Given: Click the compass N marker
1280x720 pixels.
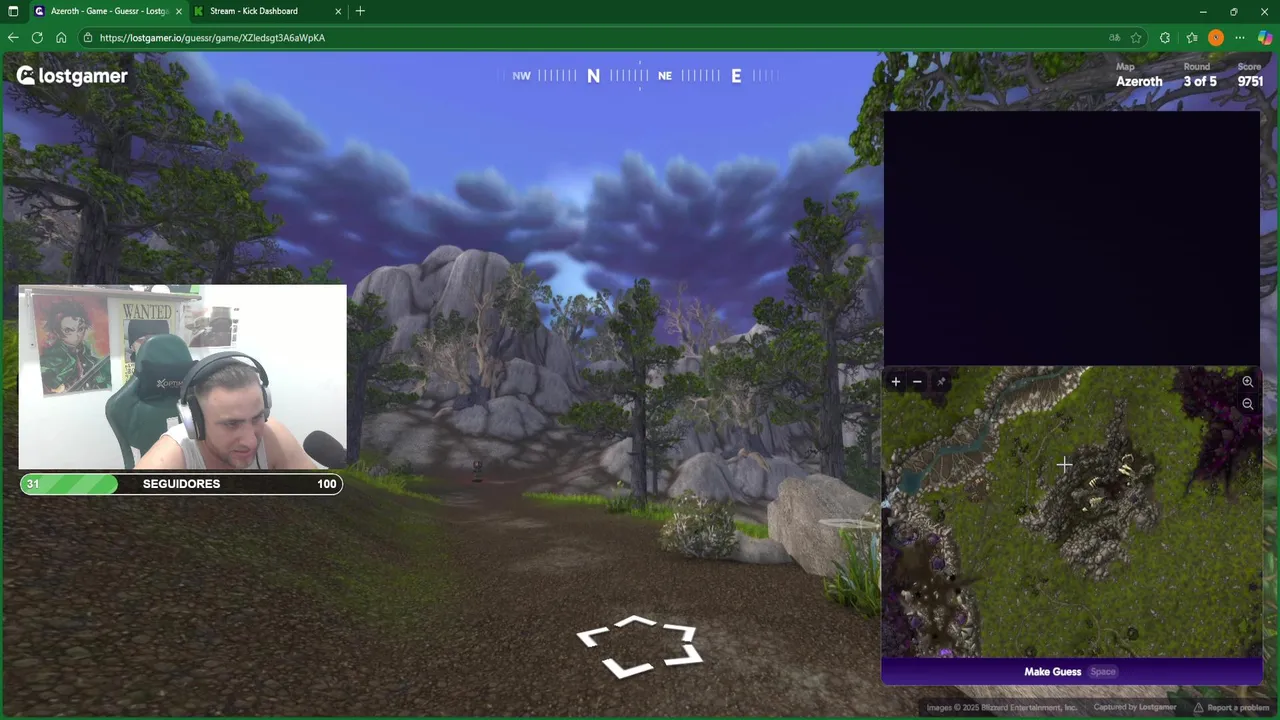Looking at the screenshot, I should (593, 76).
